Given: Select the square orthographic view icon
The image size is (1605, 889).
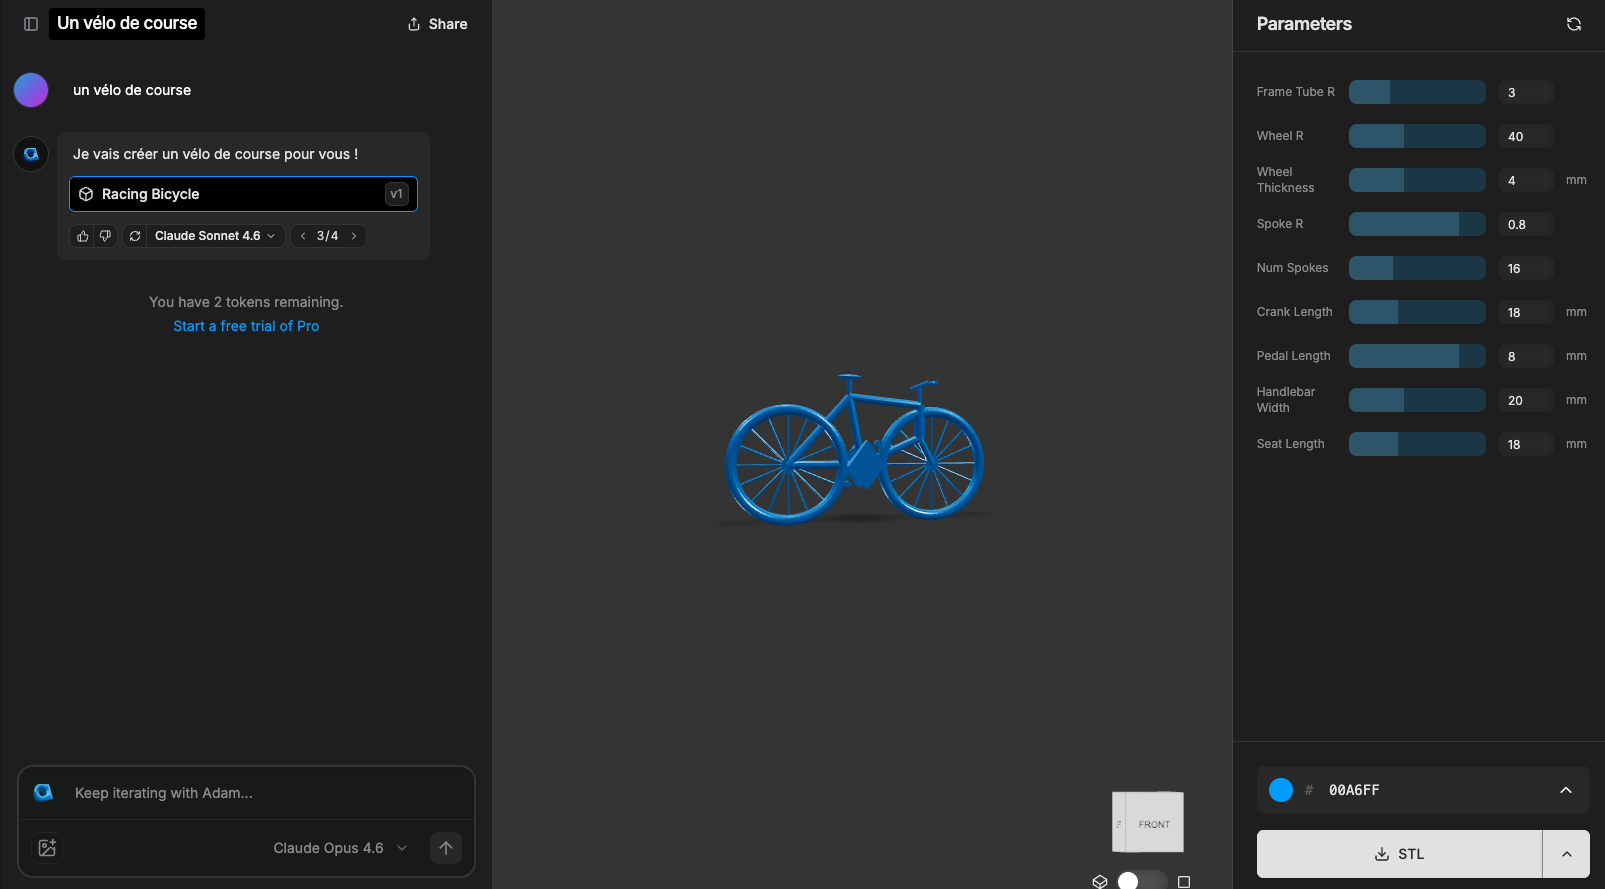Looking at the screenshot, I should click(x=1184, y=881).
